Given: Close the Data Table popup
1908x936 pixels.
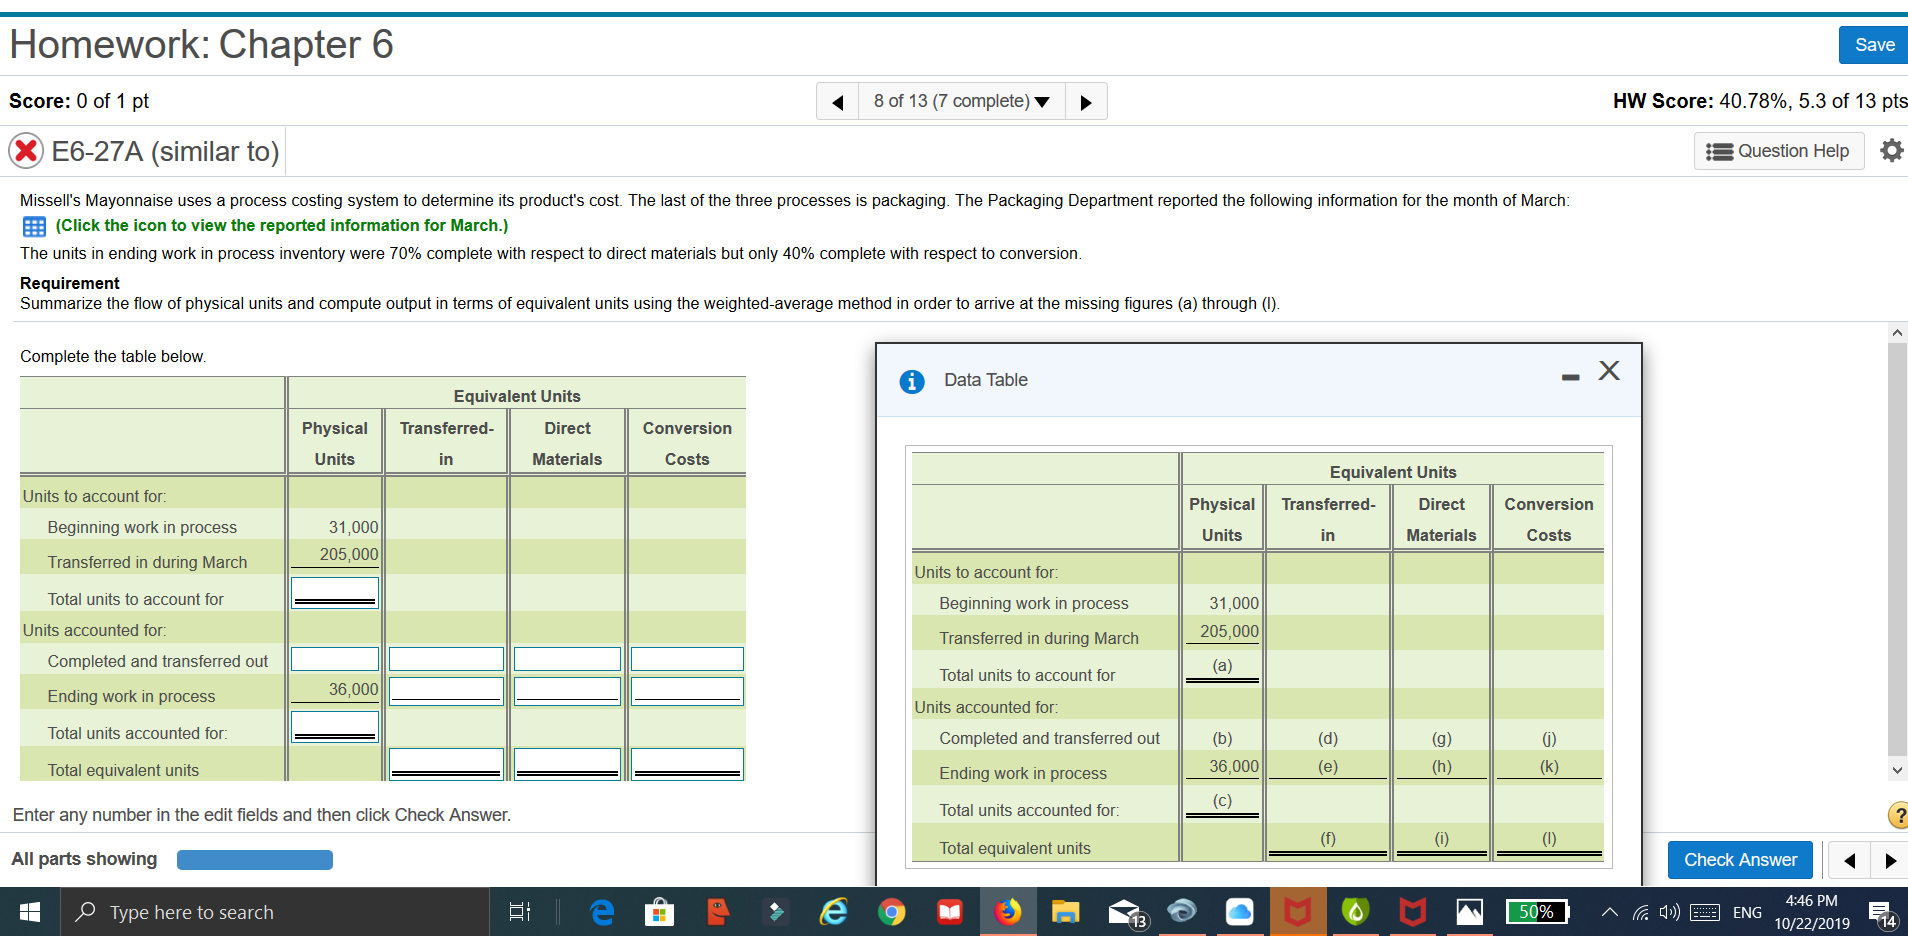Looking at the screenshot, I should (1609, 371).
